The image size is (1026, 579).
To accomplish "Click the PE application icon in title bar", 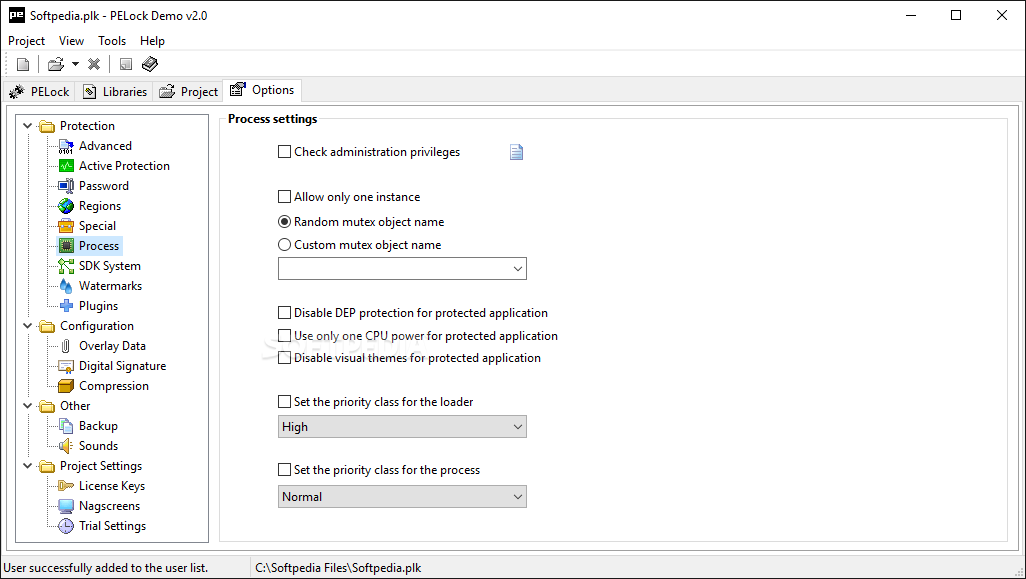I will (16, 16).
